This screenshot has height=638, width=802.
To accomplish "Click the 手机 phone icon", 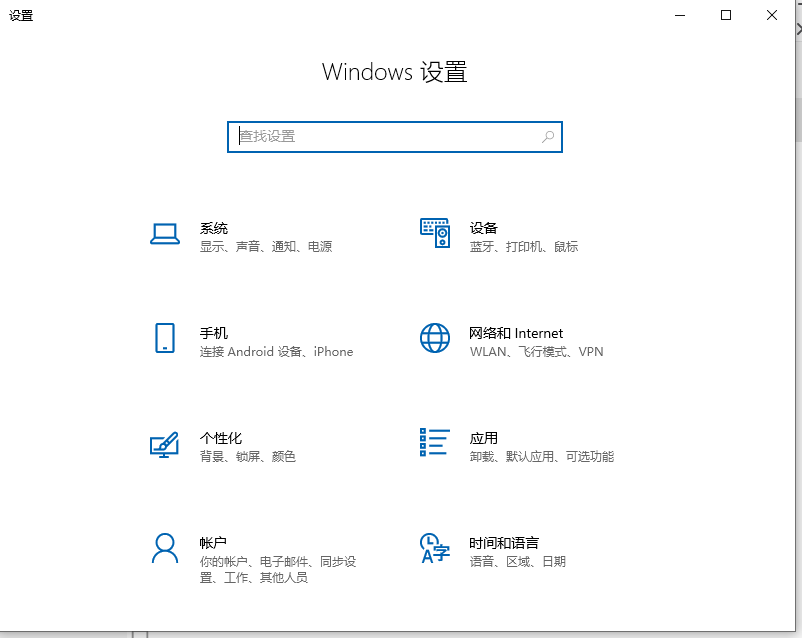I will point(165,338).
